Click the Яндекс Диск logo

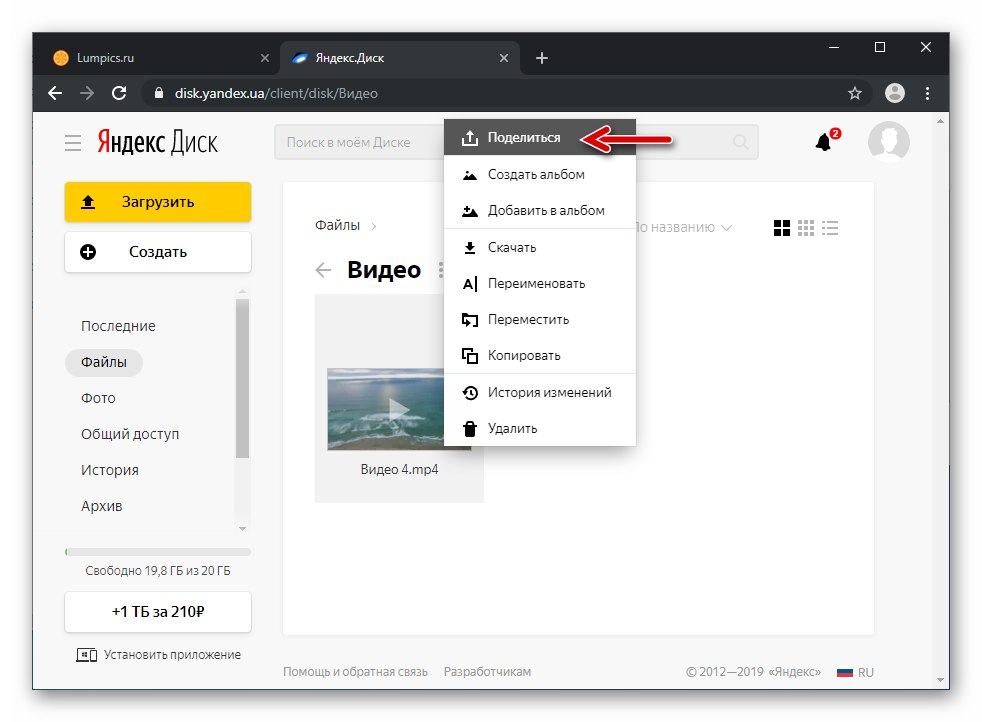[x=157, y=143]
